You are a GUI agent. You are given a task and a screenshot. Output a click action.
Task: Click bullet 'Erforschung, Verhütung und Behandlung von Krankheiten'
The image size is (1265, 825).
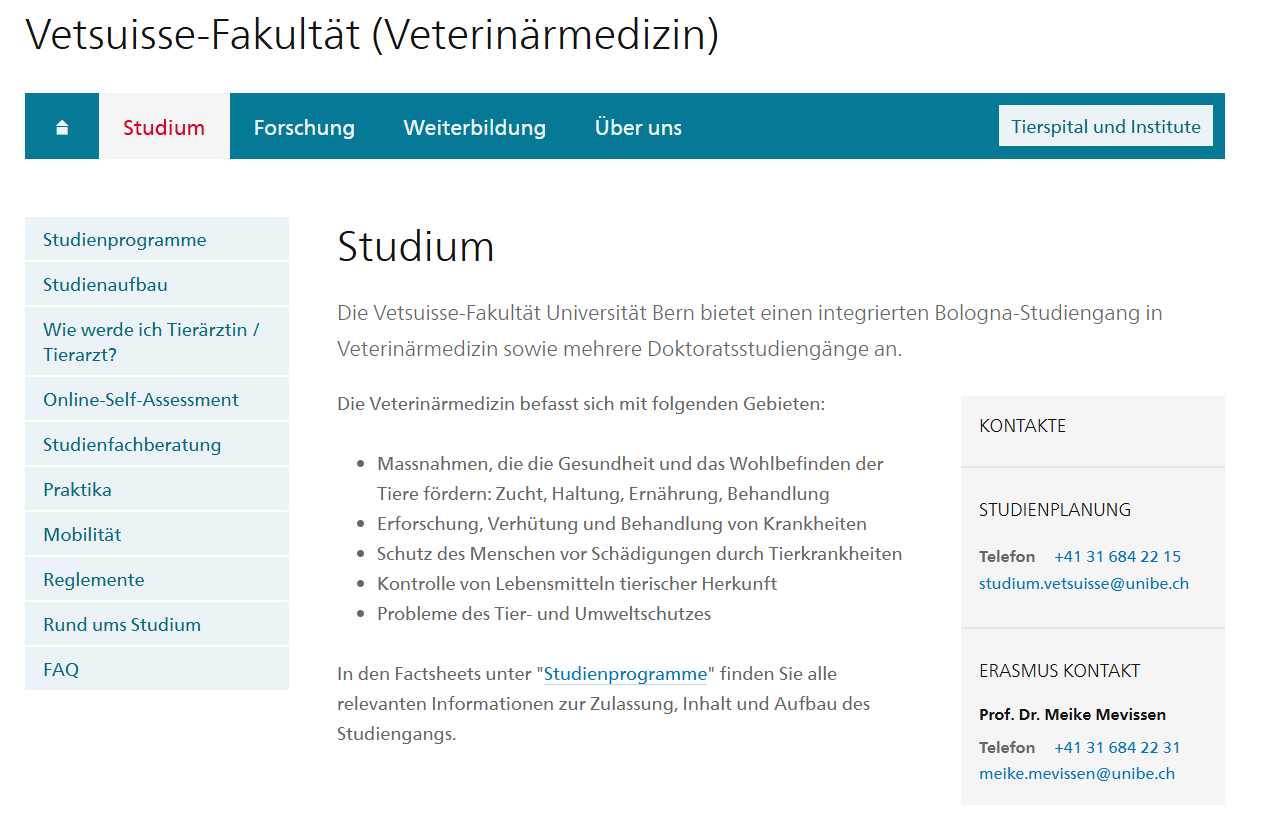click(x=622, y=524)
